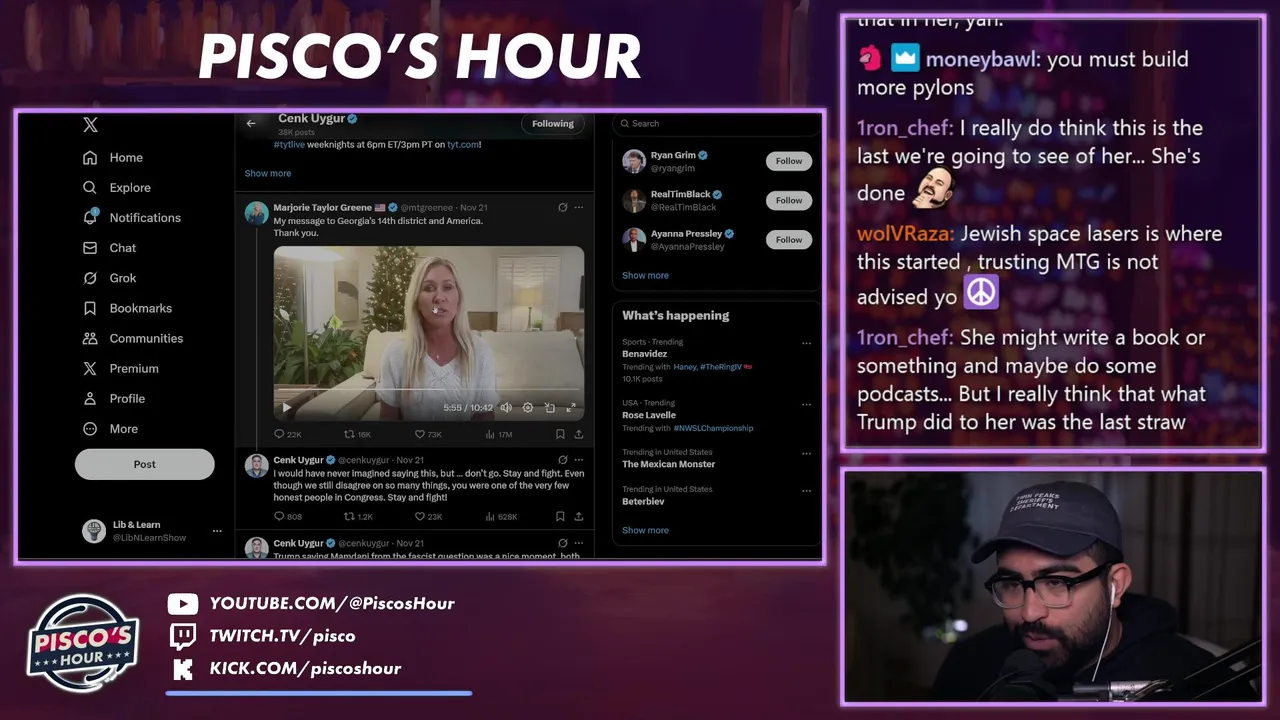
Task: Open more options on Cenk's Mamdani post
Action: (578, 543)
